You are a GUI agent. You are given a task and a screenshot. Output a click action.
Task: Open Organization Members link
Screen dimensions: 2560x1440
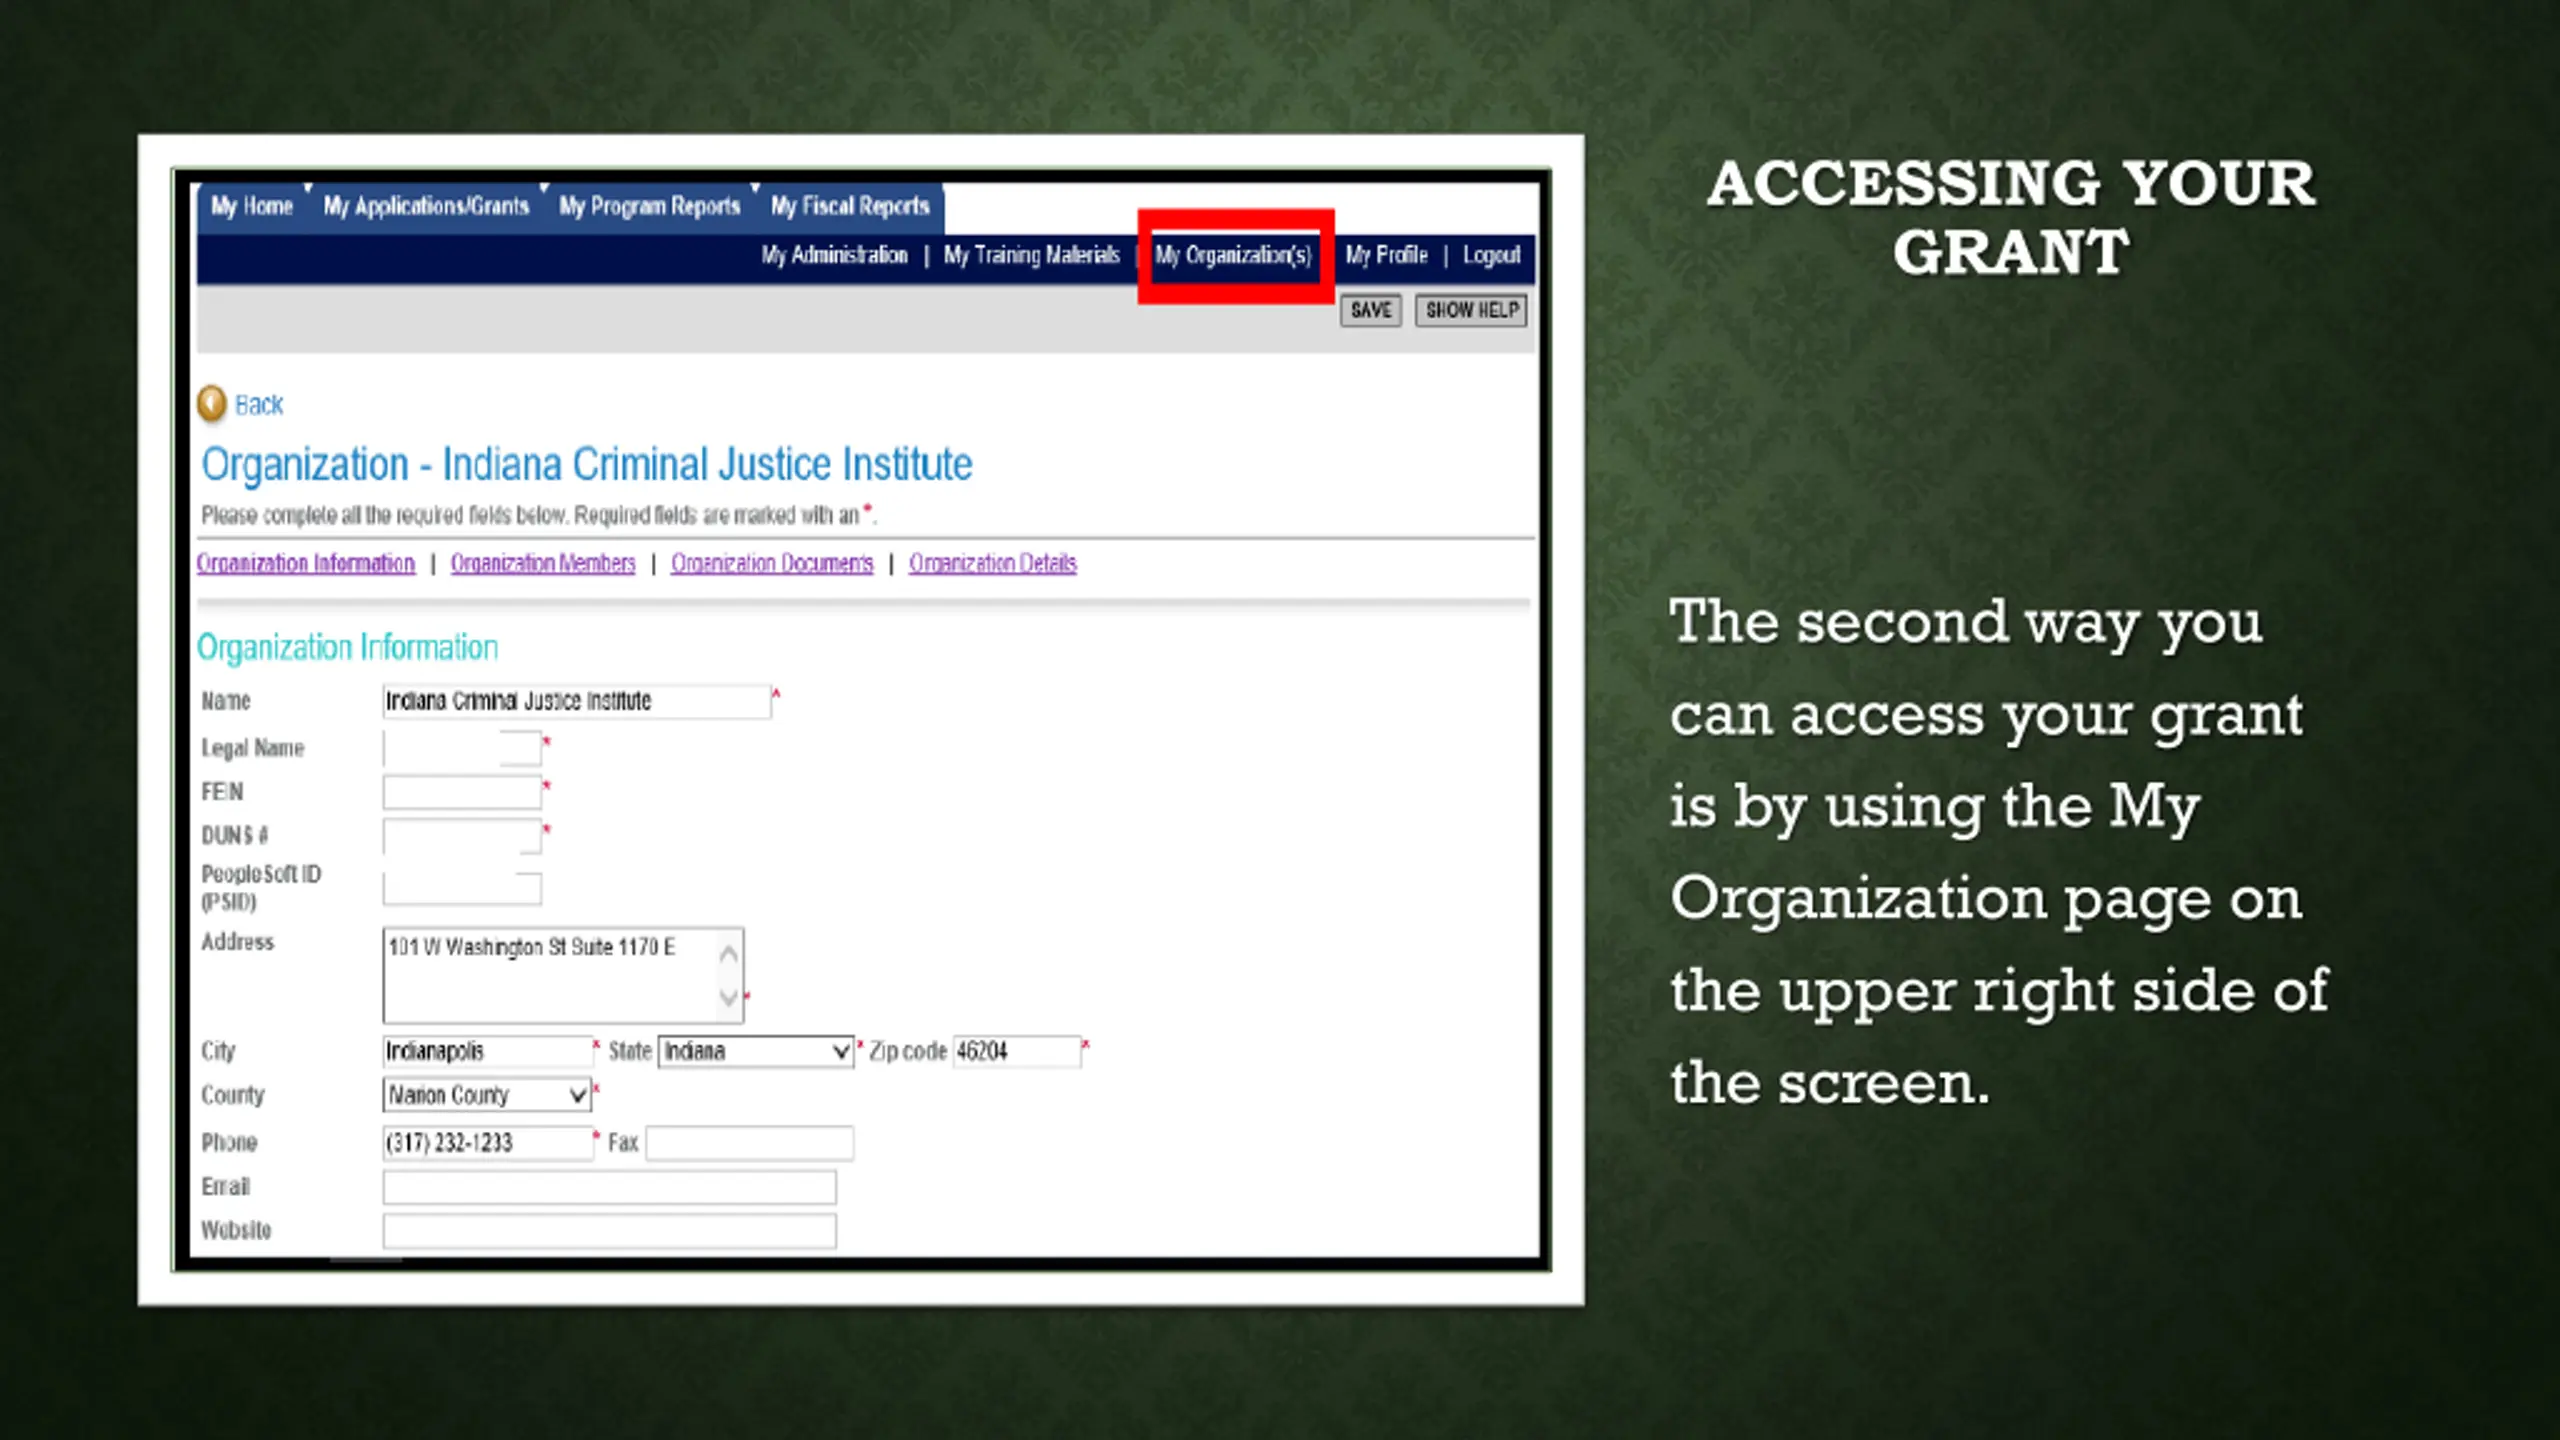pos(543,563)
